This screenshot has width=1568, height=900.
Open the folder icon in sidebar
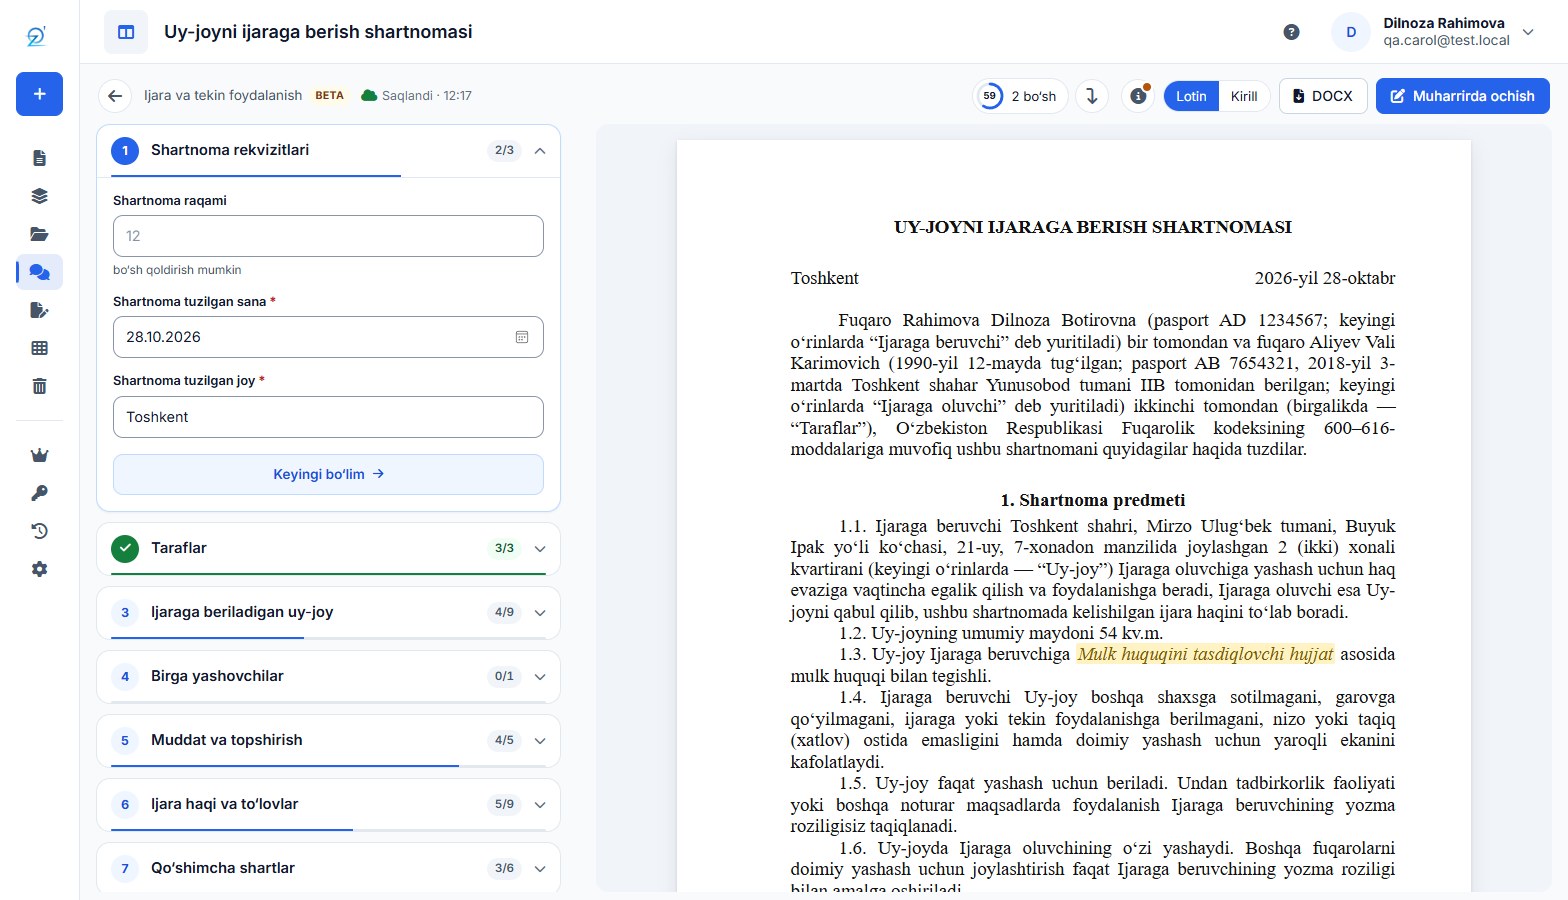tap(39, 234)
